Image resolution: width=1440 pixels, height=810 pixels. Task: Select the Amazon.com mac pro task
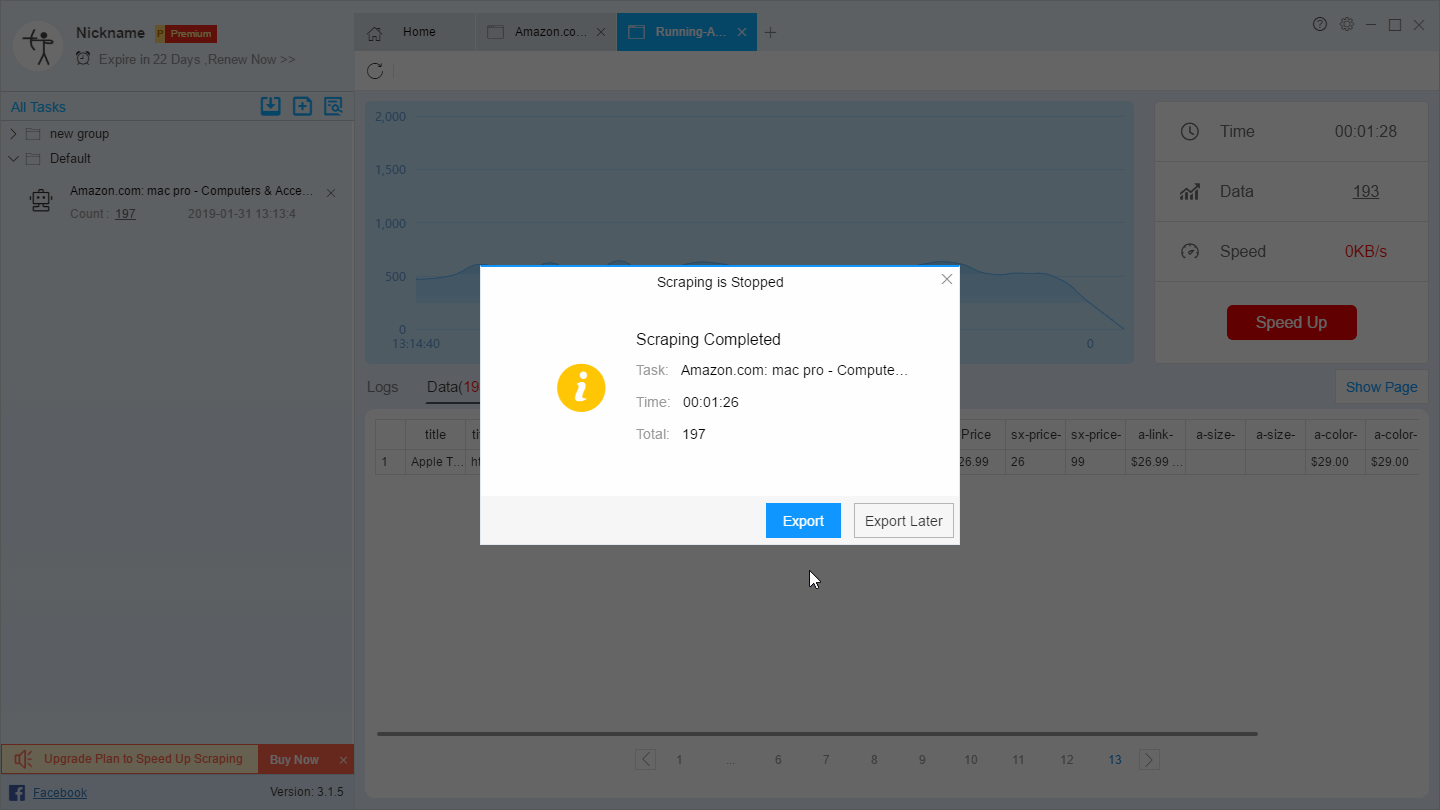tap(192, 191)
